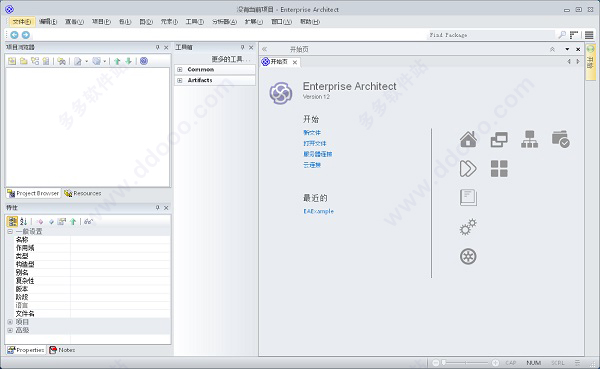Toggle the categorized view button in properties toolbar

(x=13, y=221)
